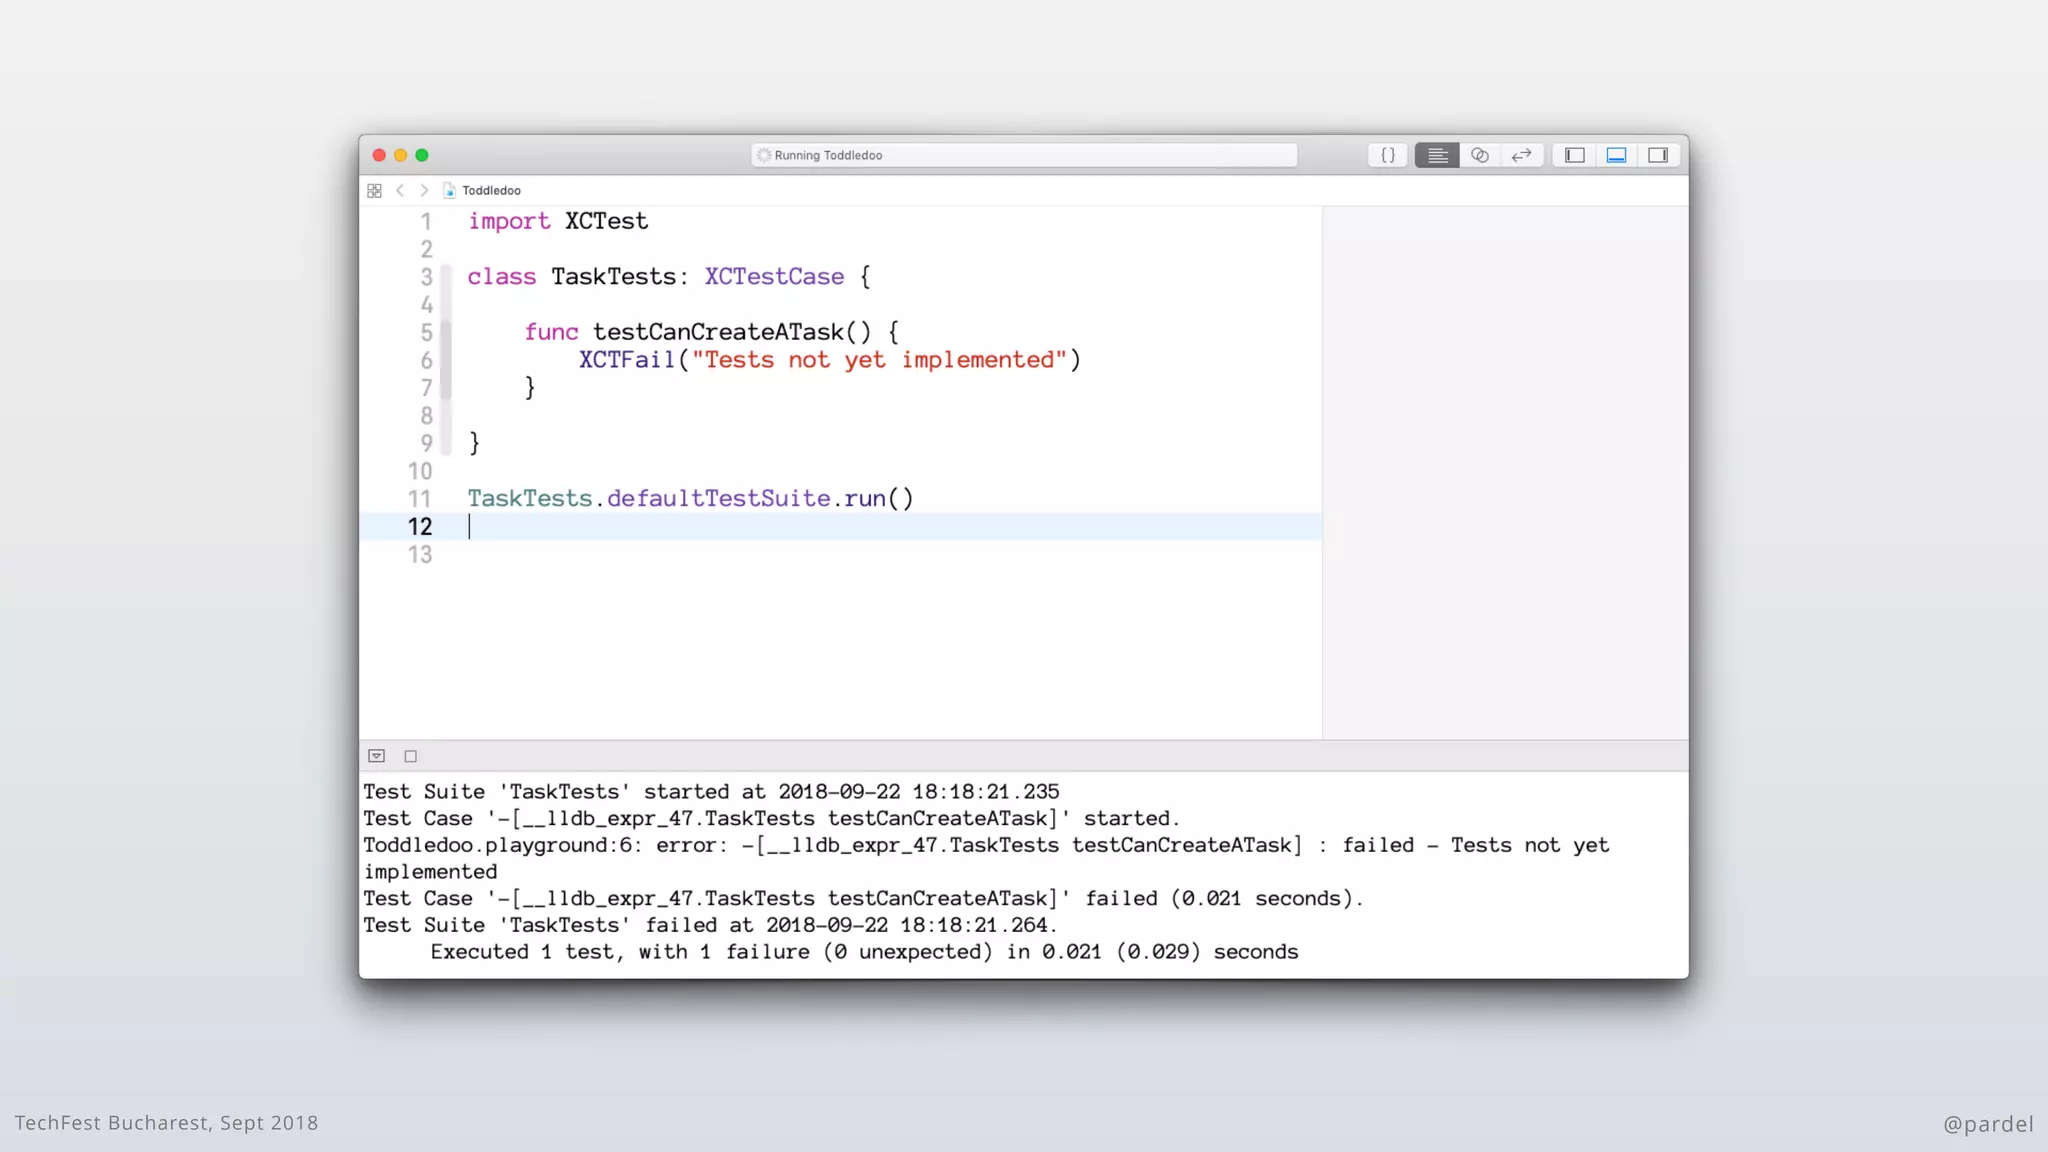Screen dimensions: 2048x1152
Task: Toggle the left Navigator panel
Action: [x=1575, y=155]
